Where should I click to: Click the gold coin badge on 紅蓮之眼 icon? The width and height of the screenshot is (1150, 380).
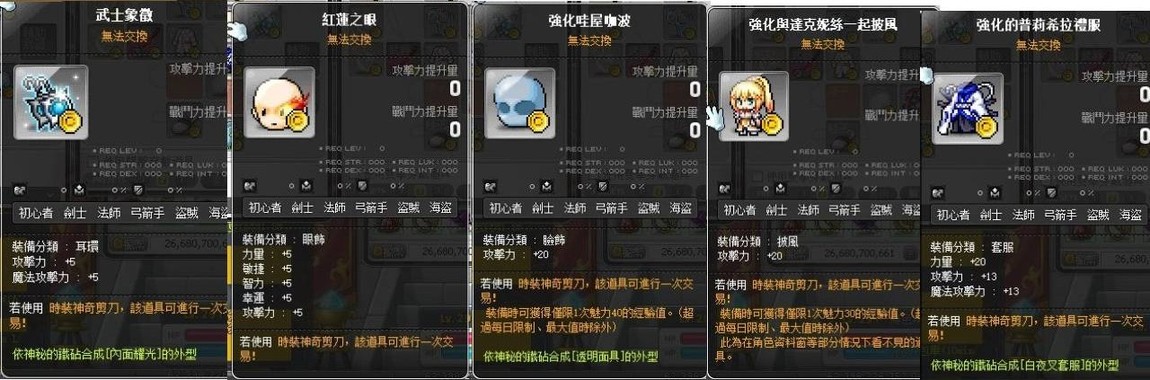point(298,122)
